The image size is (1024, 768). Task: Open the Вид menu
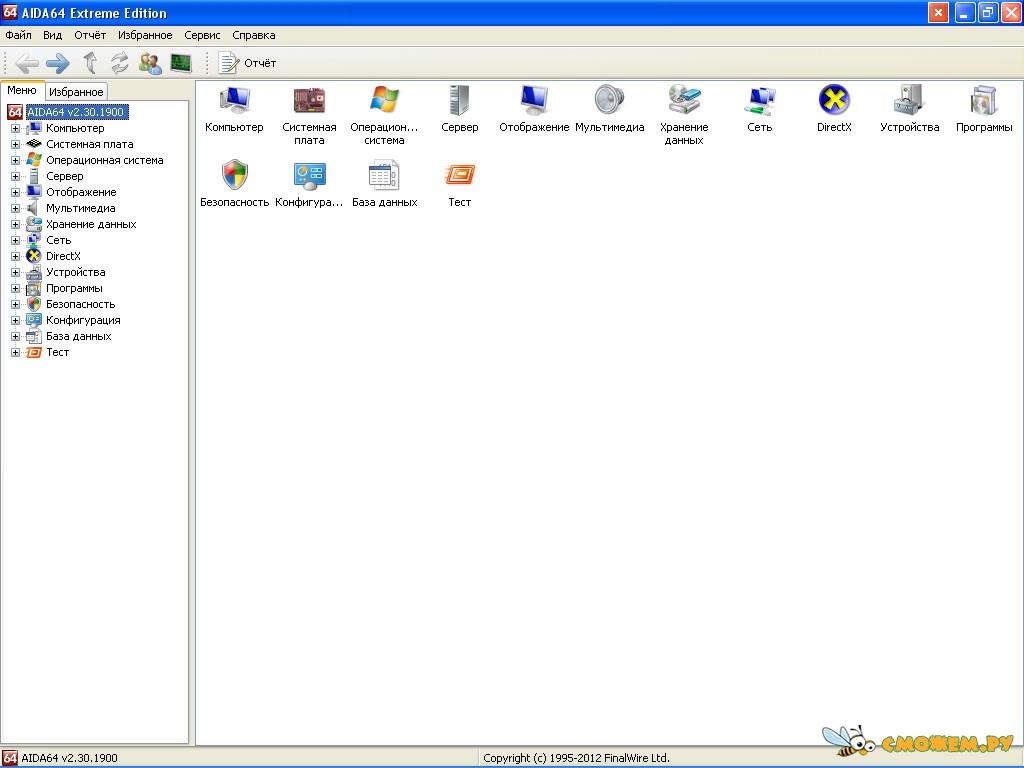click(x=52, y=35)
